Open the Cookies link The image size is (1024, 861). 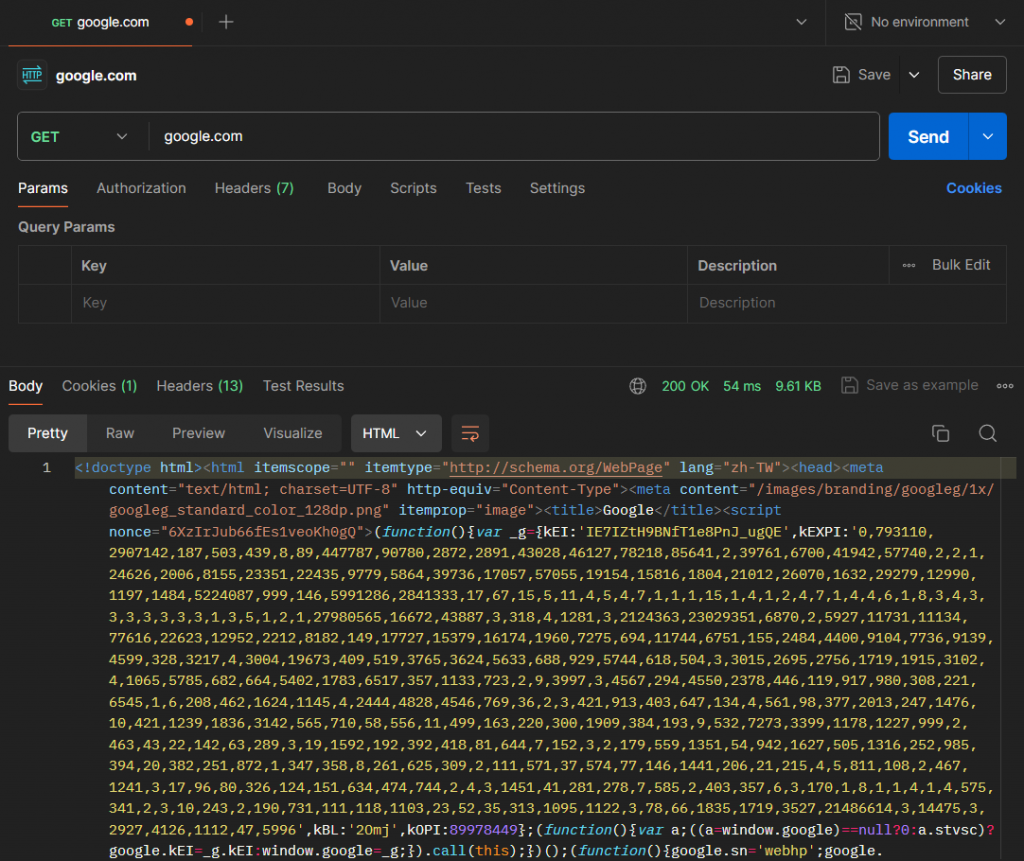pos(974,188)
